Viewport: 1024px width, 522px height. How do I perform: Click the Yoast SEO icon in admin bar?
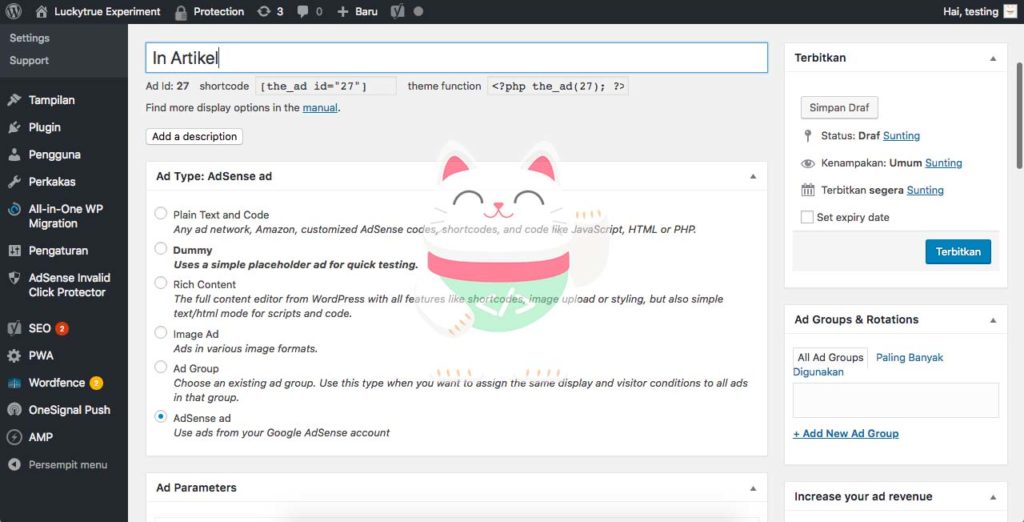coord(397,12)
